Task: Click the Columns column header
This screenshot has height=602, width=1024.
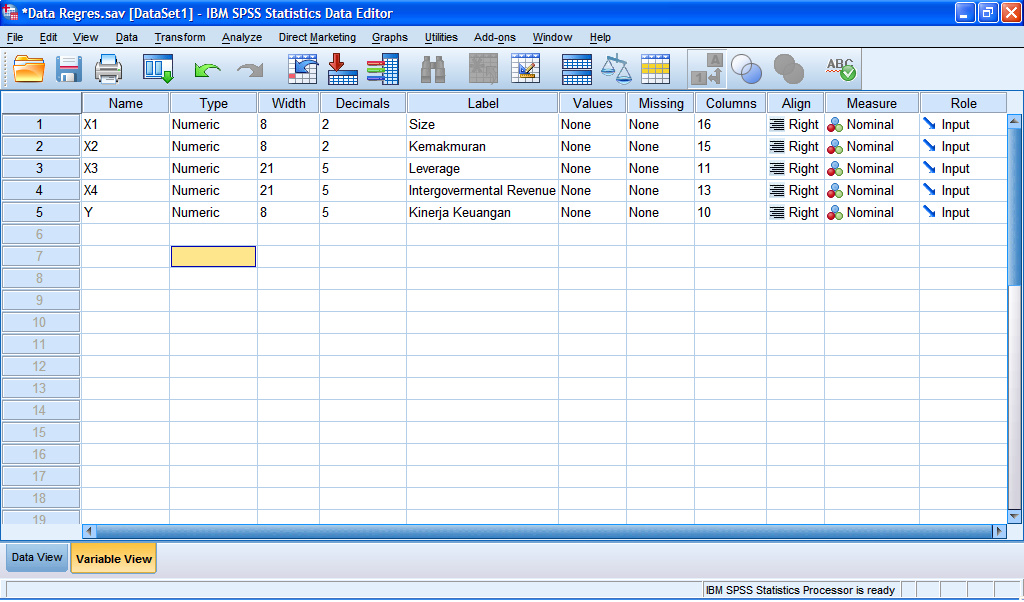Action: 730,103
